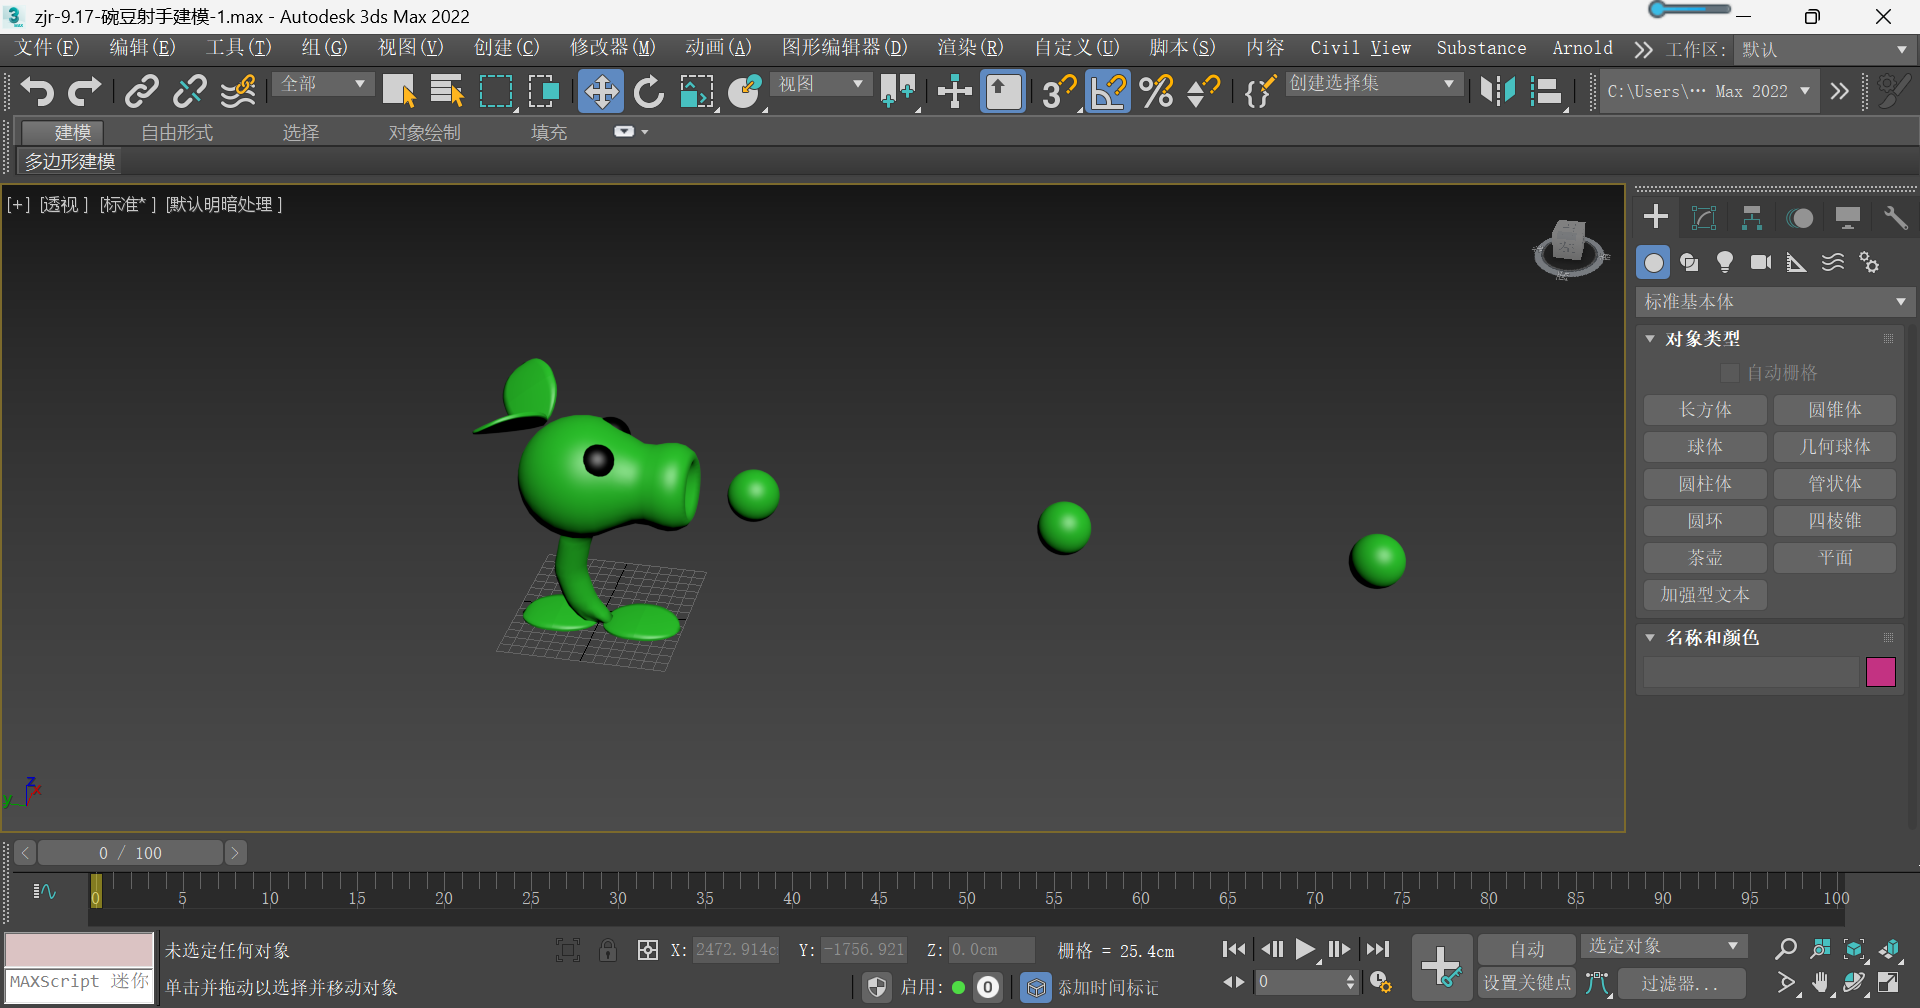Enable the 自动栅格 checkbox
1920x1008 pixels.
pyautogui.click(x=1729, y=373)
